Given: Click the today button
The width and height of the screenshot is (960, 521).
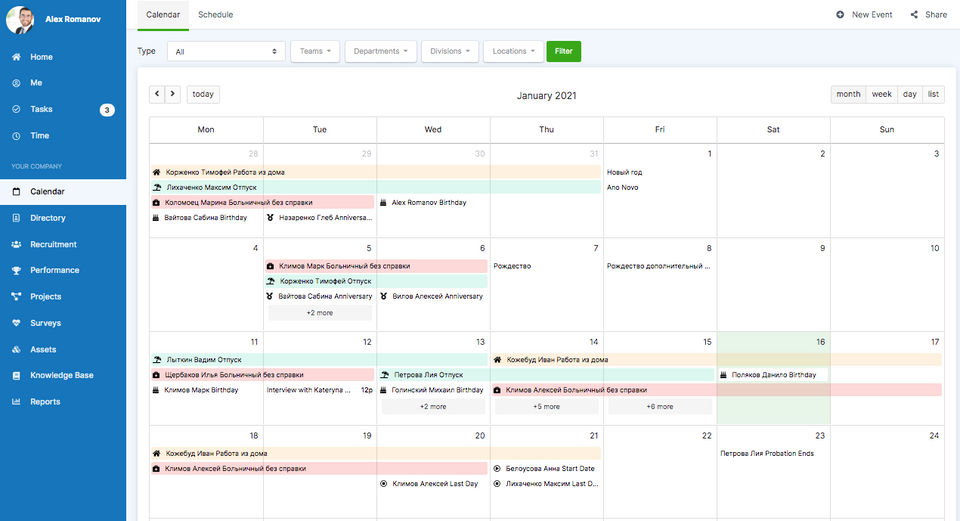Looking at the screenshot, I should tap(203, 94).
